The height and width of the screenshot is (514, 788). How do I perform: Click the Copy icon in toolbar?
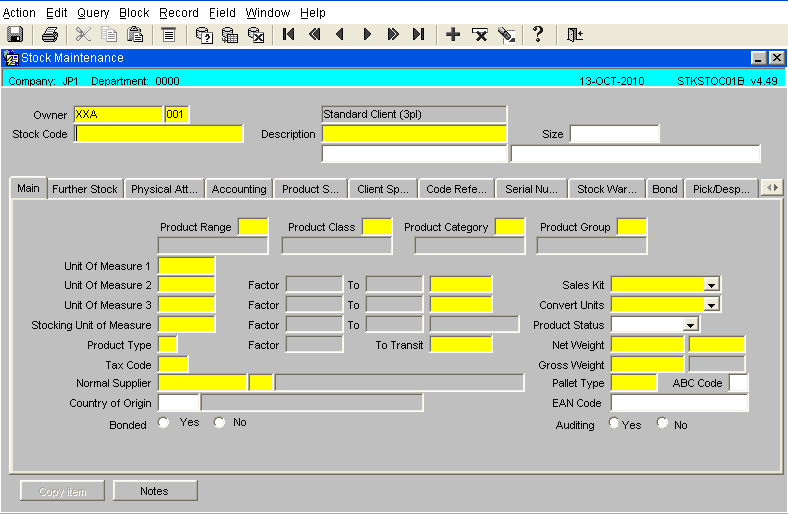click(109, 35)
